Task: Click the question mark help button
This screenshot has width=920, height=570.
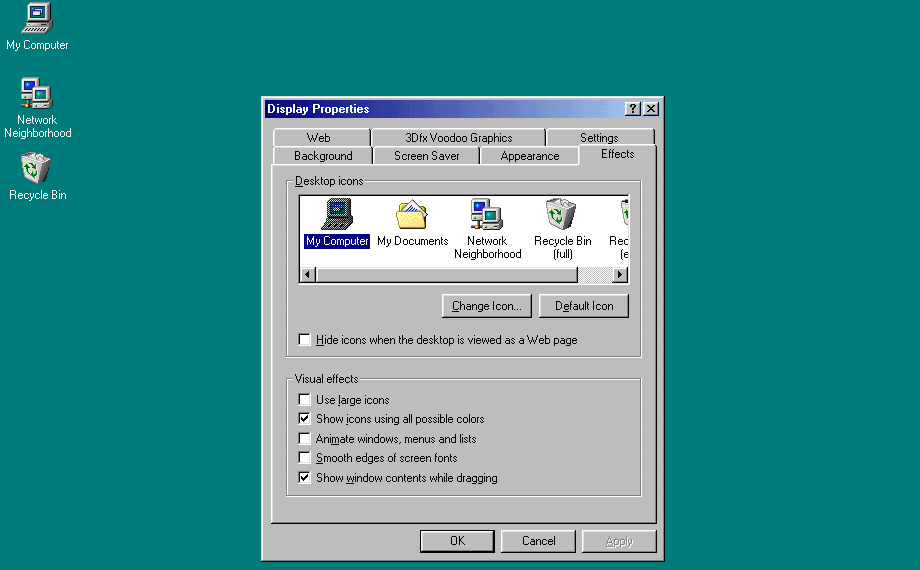Action: (x=632, y=109)
